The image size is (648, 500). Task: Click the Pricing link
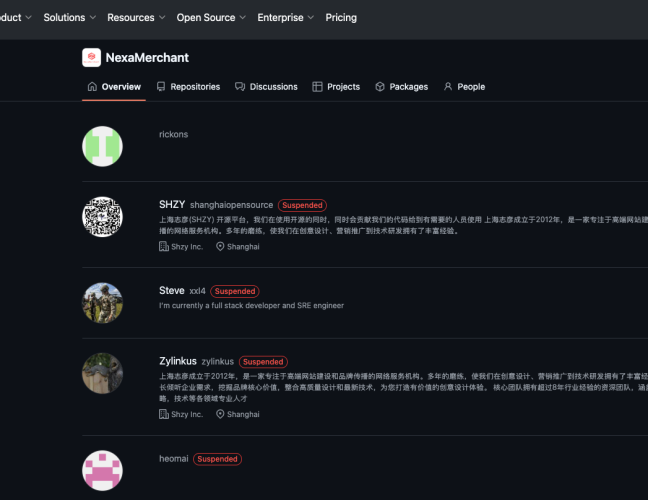341,18
